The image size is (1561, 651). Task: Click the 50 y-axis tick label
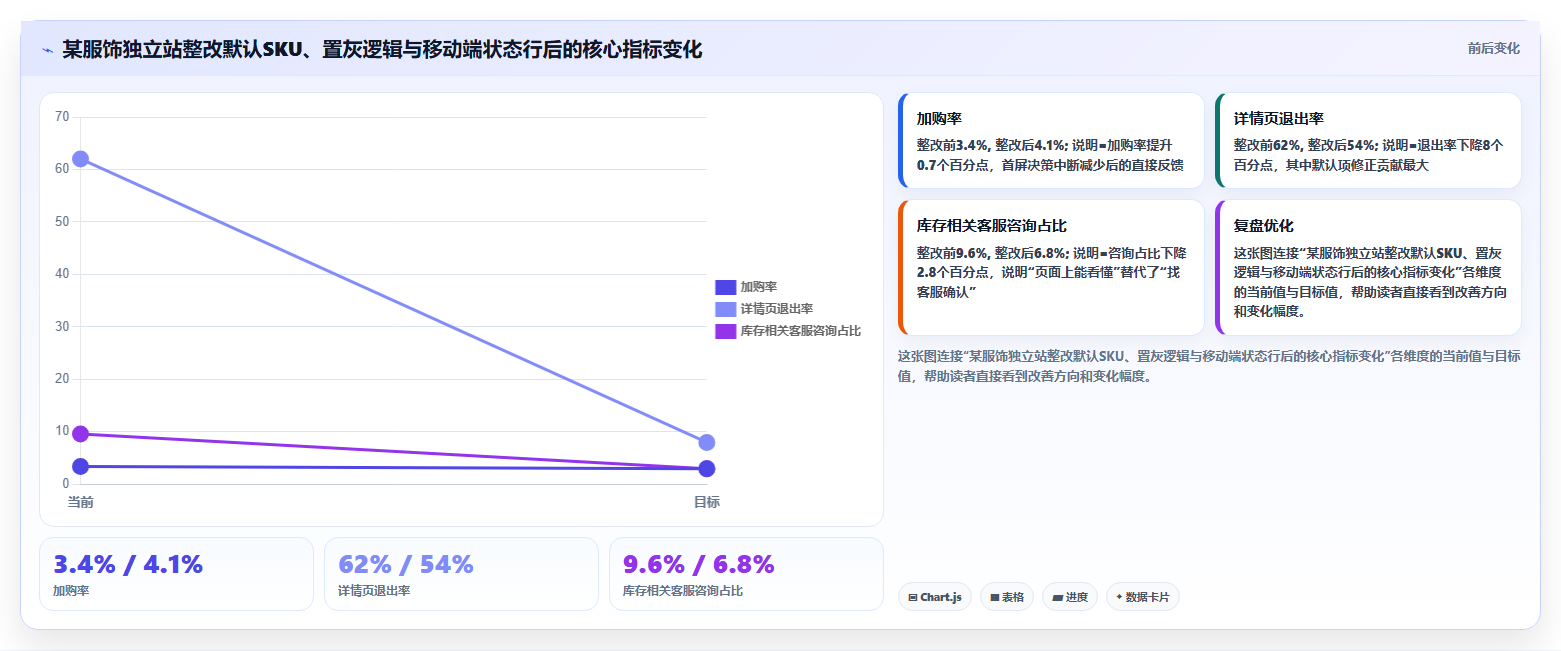point(62,221)
